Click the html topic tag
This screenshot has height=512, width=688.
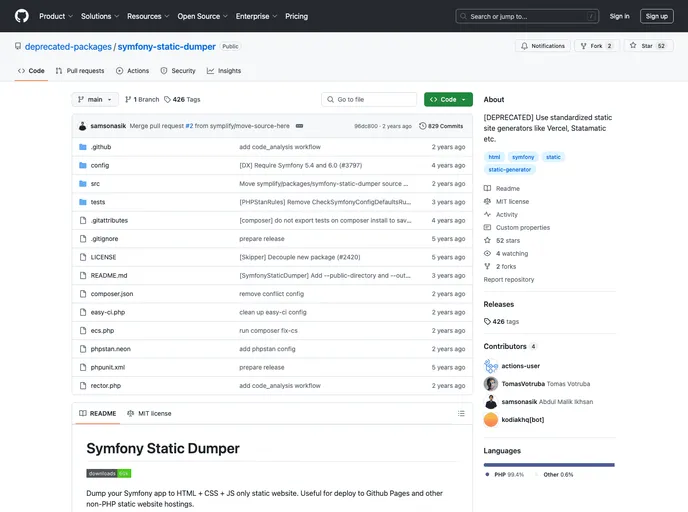click(494, 157)
